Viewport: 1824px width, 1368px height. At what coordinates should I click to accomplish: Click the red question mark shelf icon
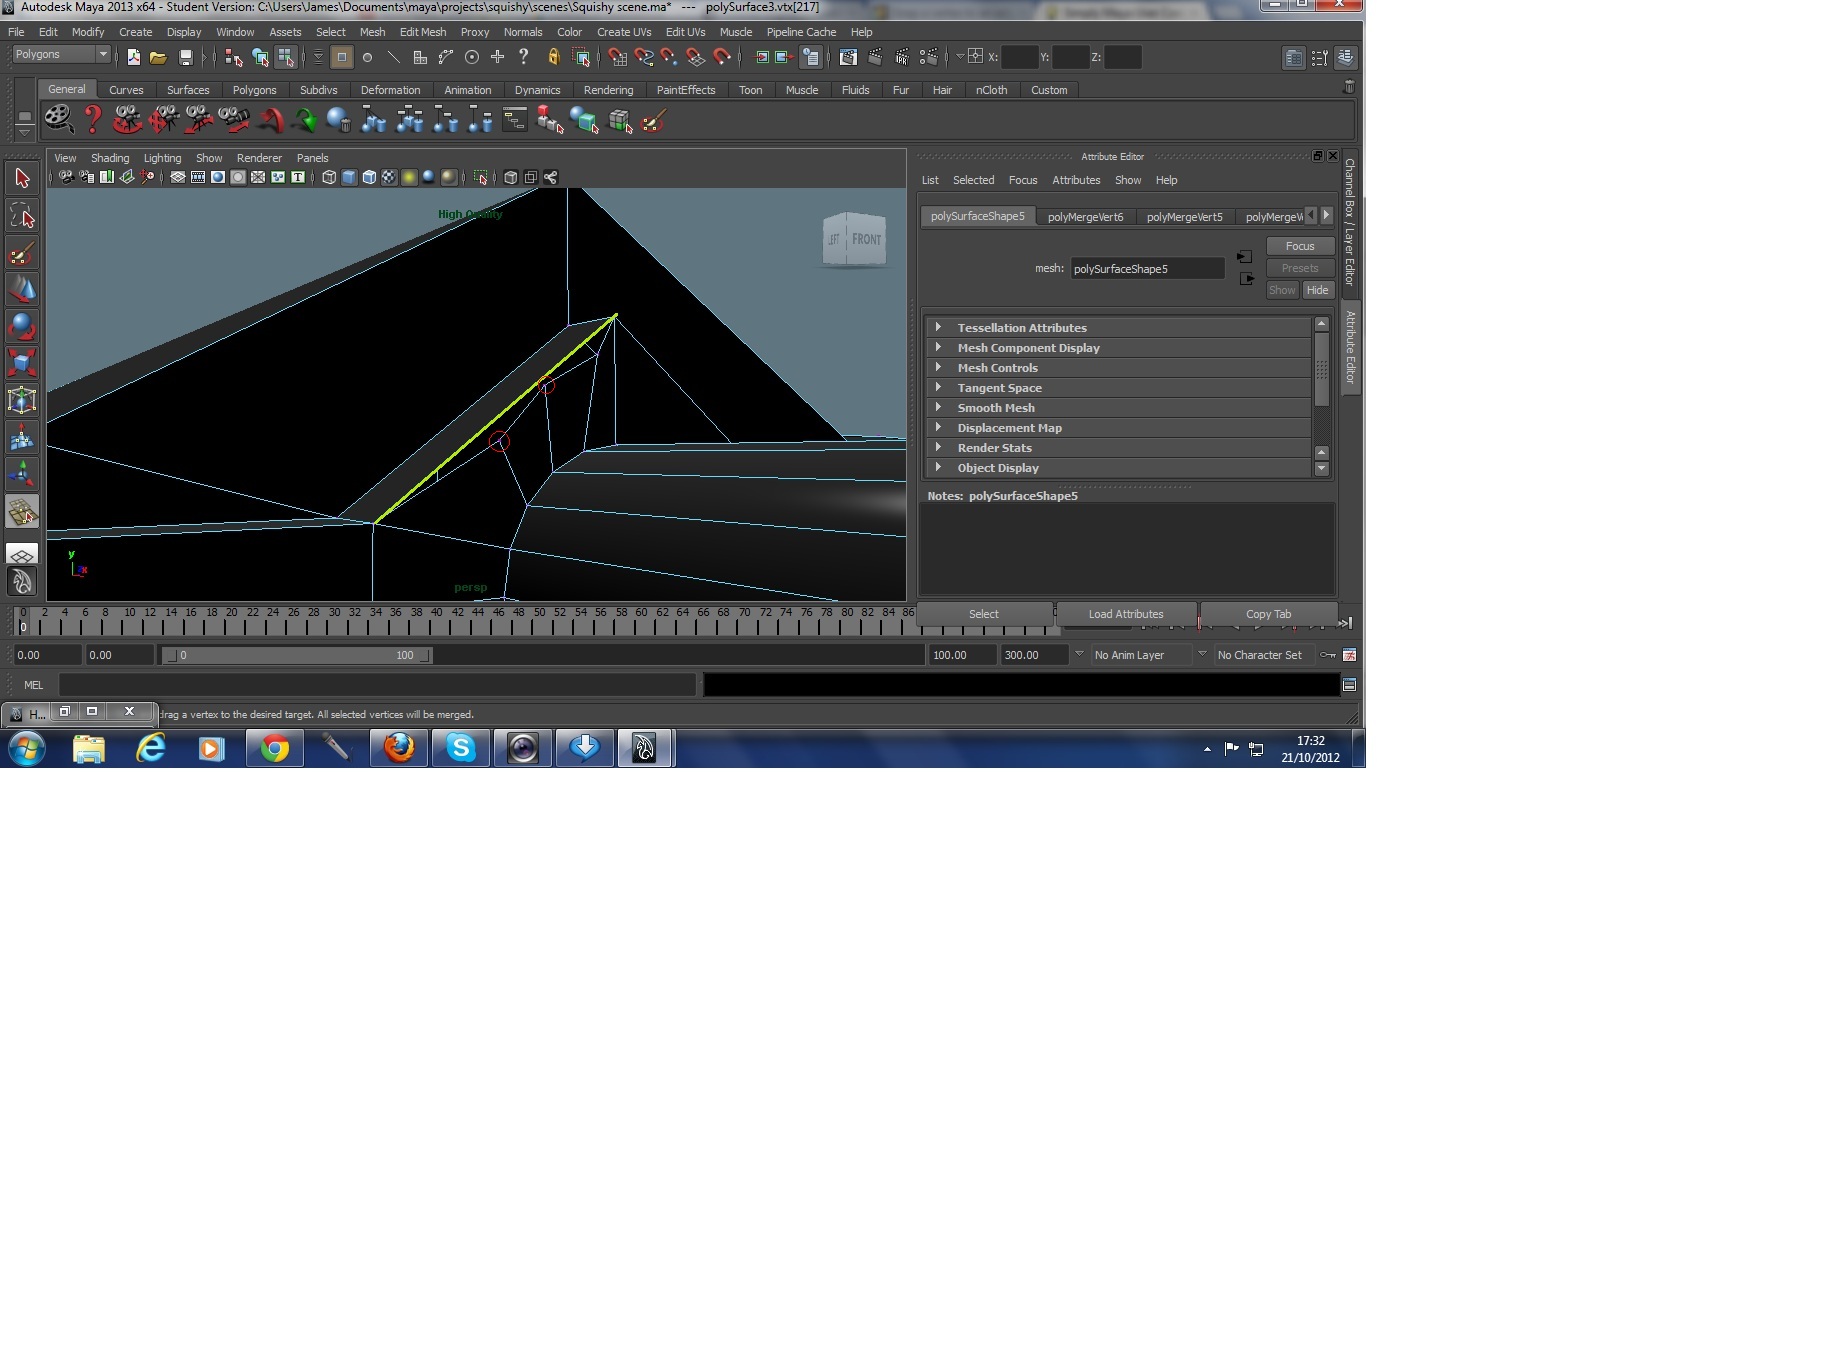click(x=93, y=120)
